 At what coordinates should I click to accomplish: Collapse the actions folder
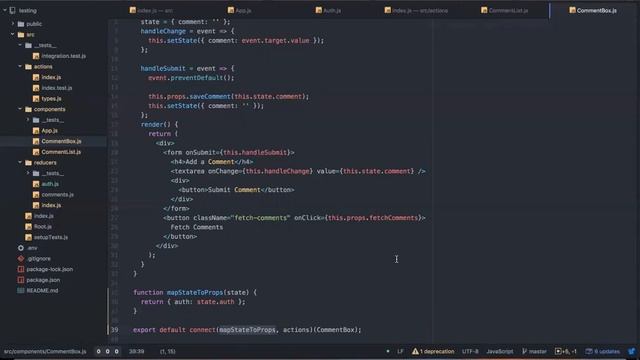(20, 66)
